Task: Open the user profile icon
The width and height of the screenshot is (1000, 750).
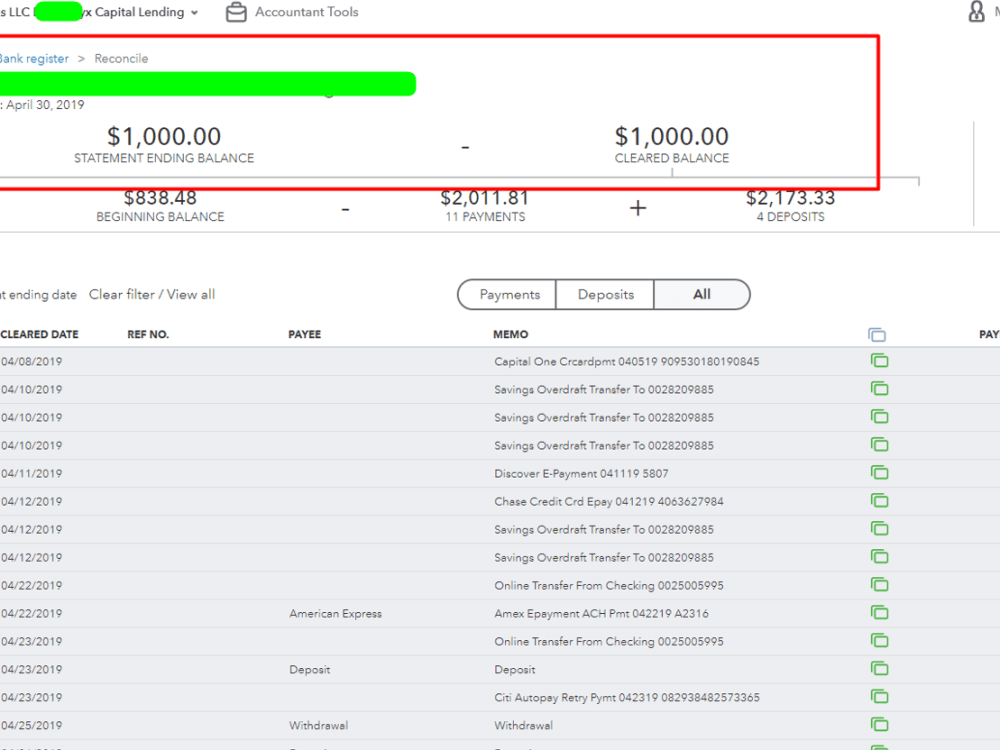Action: 976,11
